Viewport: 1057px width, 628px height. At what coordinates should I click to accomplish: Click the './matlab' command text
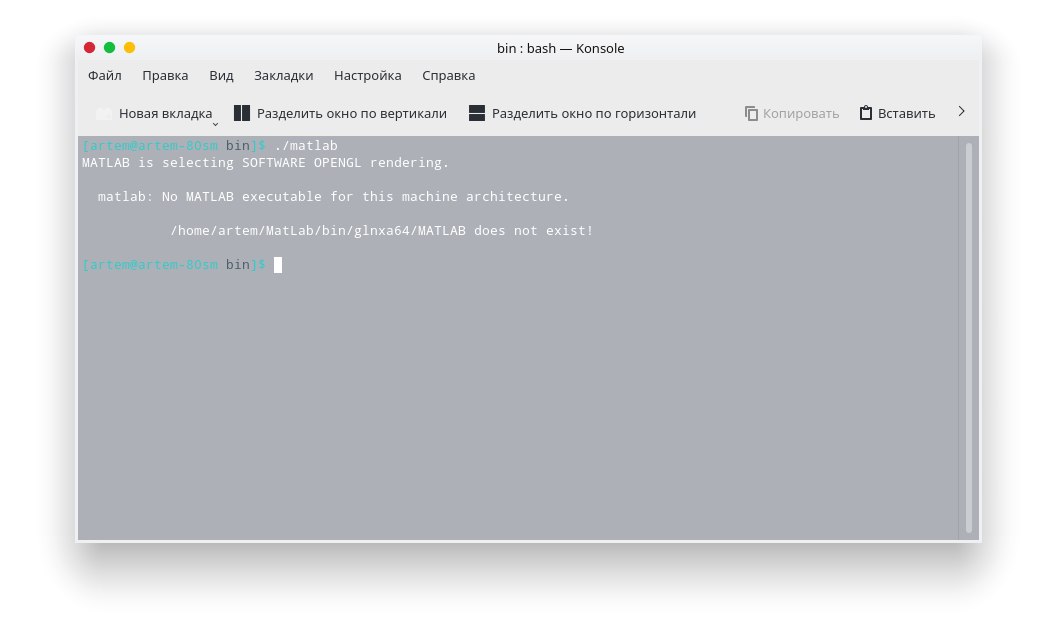[x=306, y=146]
